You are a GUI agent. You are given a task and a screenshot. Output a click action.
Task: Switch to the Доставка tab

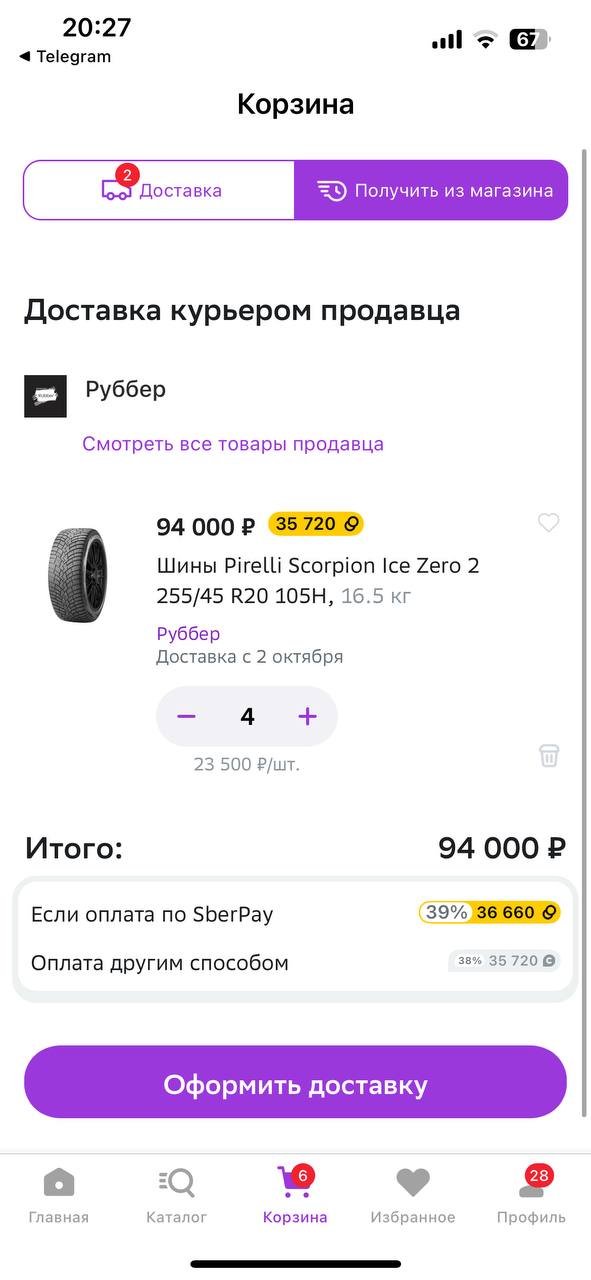(158, 190)
